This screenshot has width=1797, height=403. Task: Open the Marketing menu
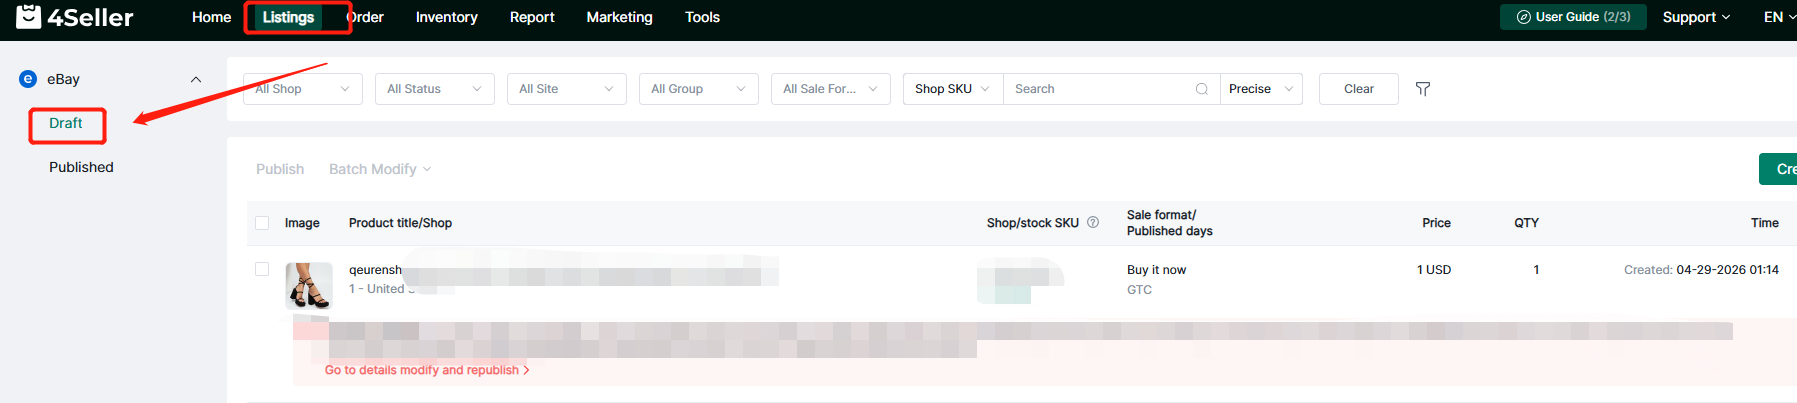pyautogui.click(x=619, y=17)
